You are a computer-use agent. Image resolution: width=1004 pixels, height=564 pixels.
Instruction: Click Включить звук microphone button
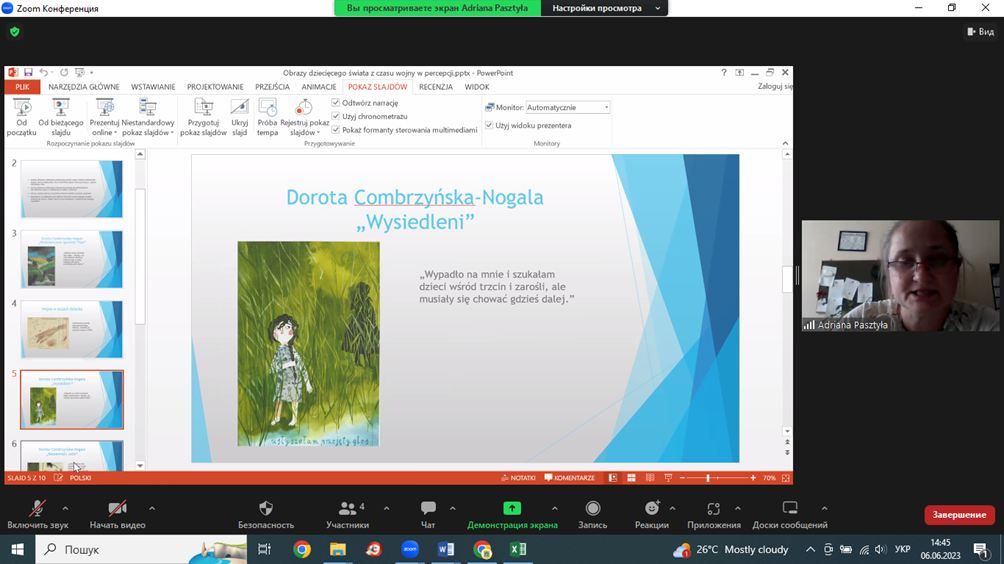[38, 515]
